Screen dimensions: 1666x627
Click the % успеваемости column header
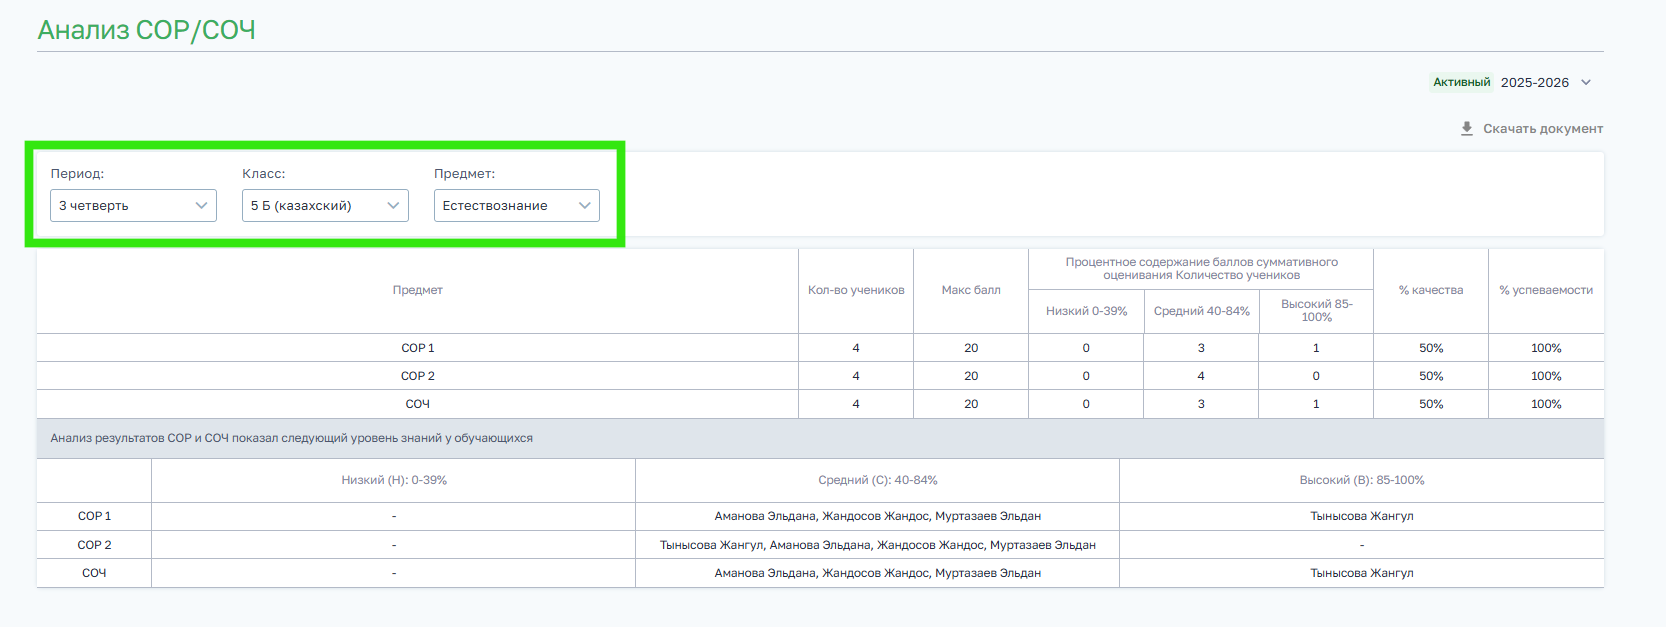coord(1546,290)
